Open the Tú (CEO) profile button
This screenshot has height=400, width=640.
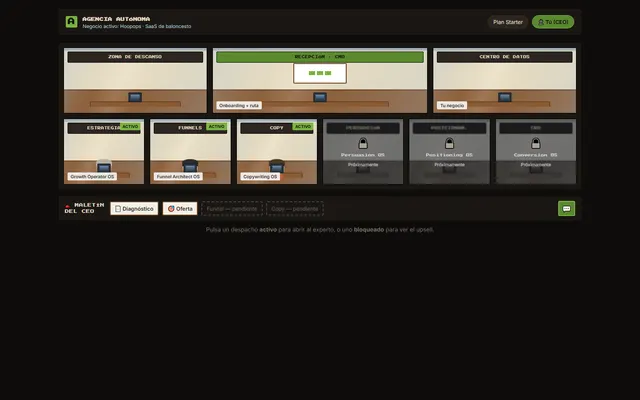point(553,22)
